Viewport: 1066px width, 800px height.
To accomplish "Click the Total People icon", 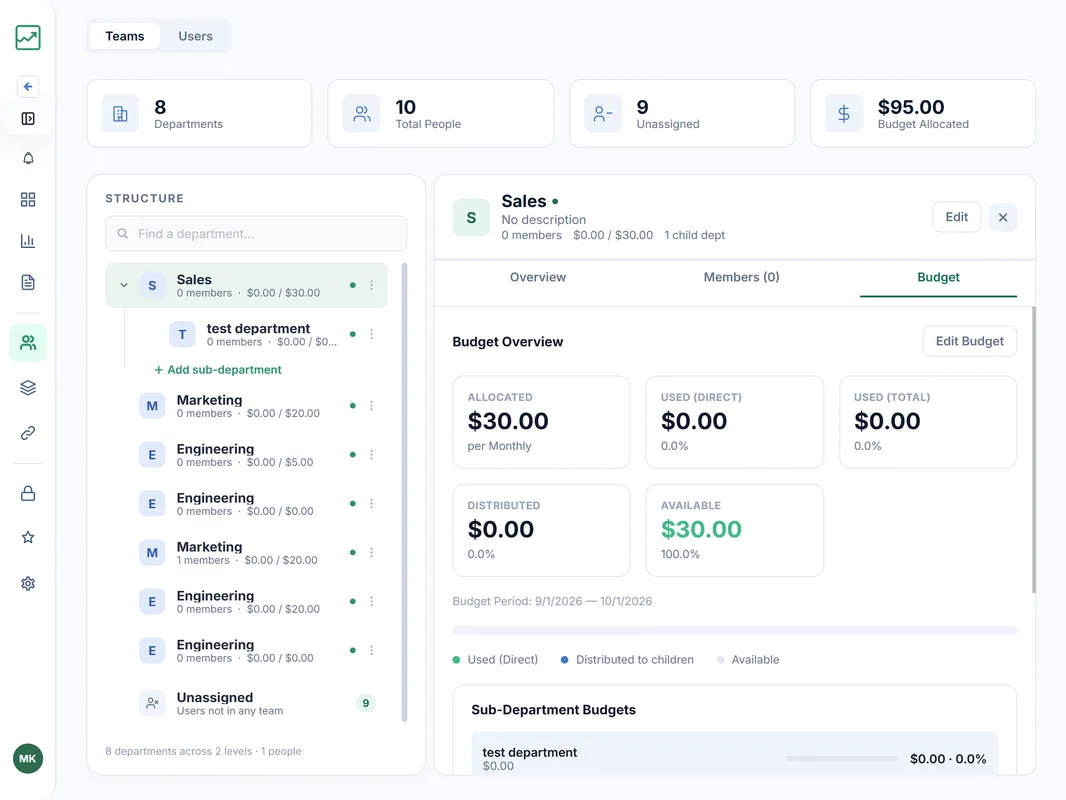I will click(362, 114).
